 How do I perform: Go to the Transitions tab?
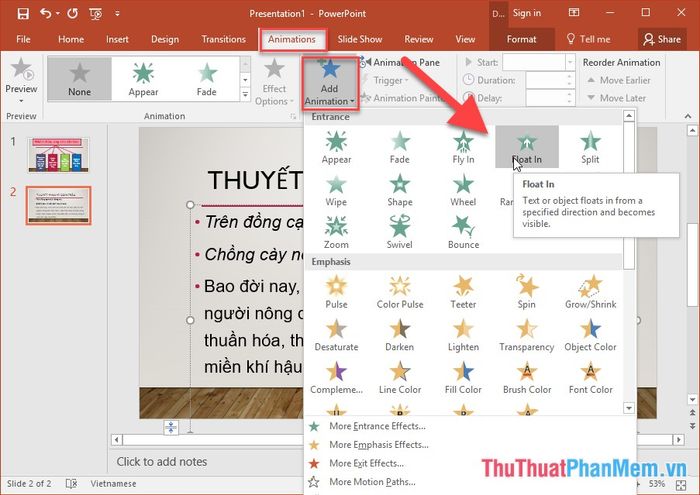223,39
